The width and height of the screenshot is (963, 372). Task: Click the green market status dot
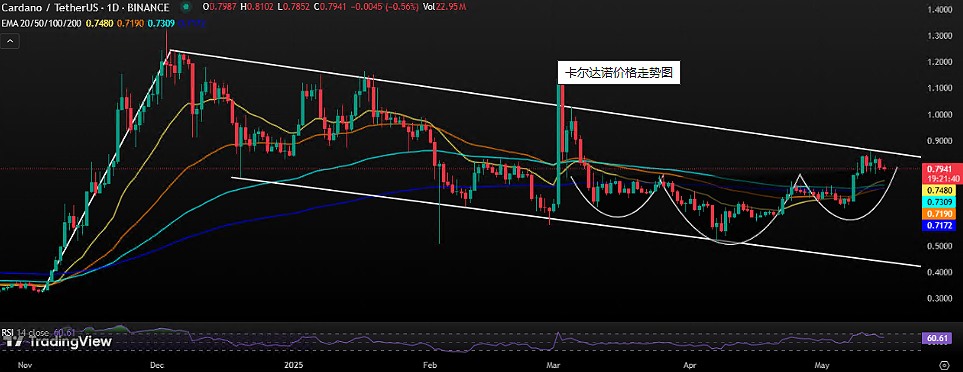tap(185, 7)
